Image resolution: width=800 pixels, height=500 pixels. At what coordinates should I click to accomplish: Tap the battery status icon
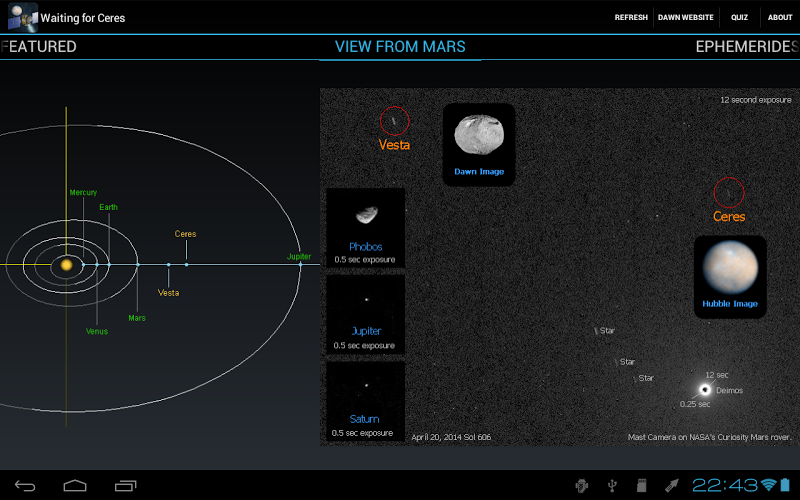(785, 485)
